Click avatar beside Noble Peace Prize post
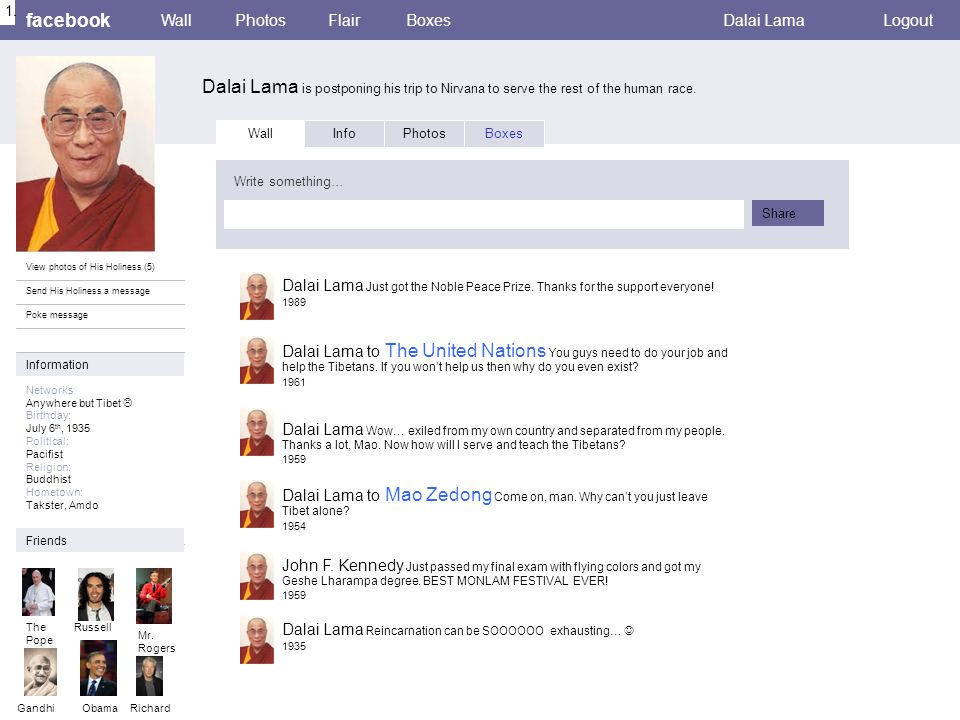This screenshot has width=960, height=720. (x=257, y=296)
